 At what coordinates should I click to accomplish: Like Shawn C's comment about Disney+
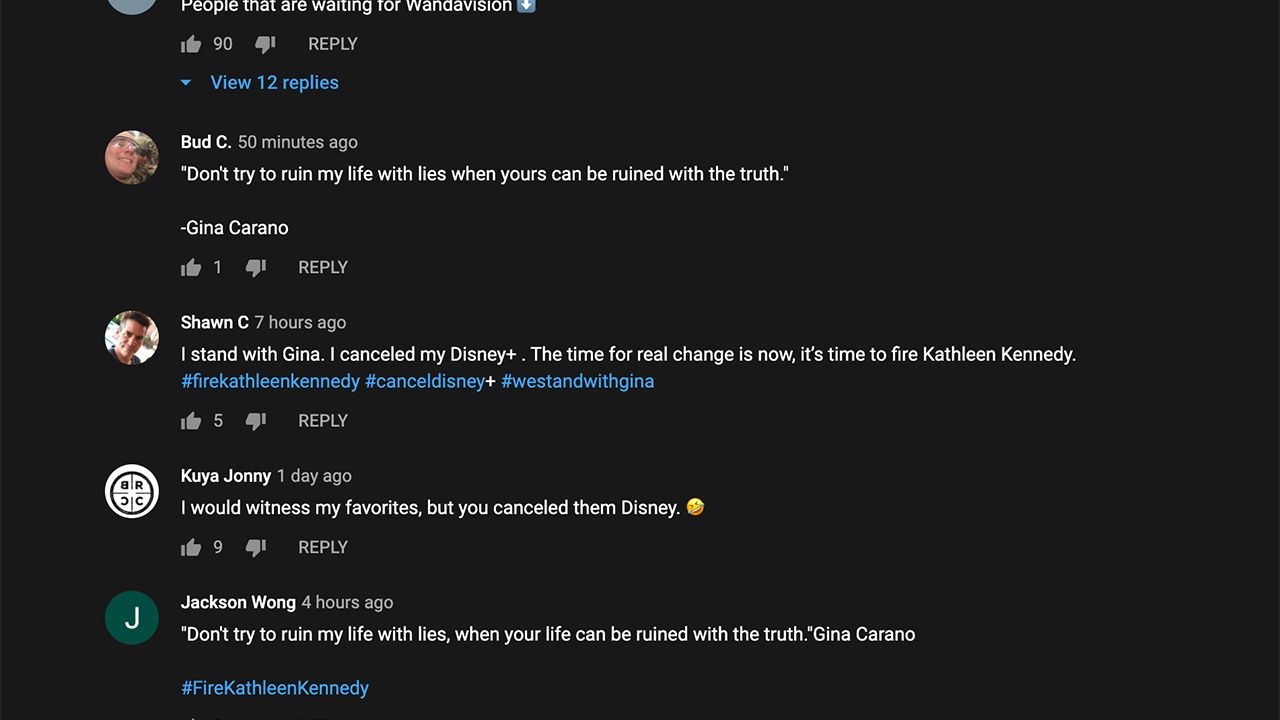[x=191, y=421]
